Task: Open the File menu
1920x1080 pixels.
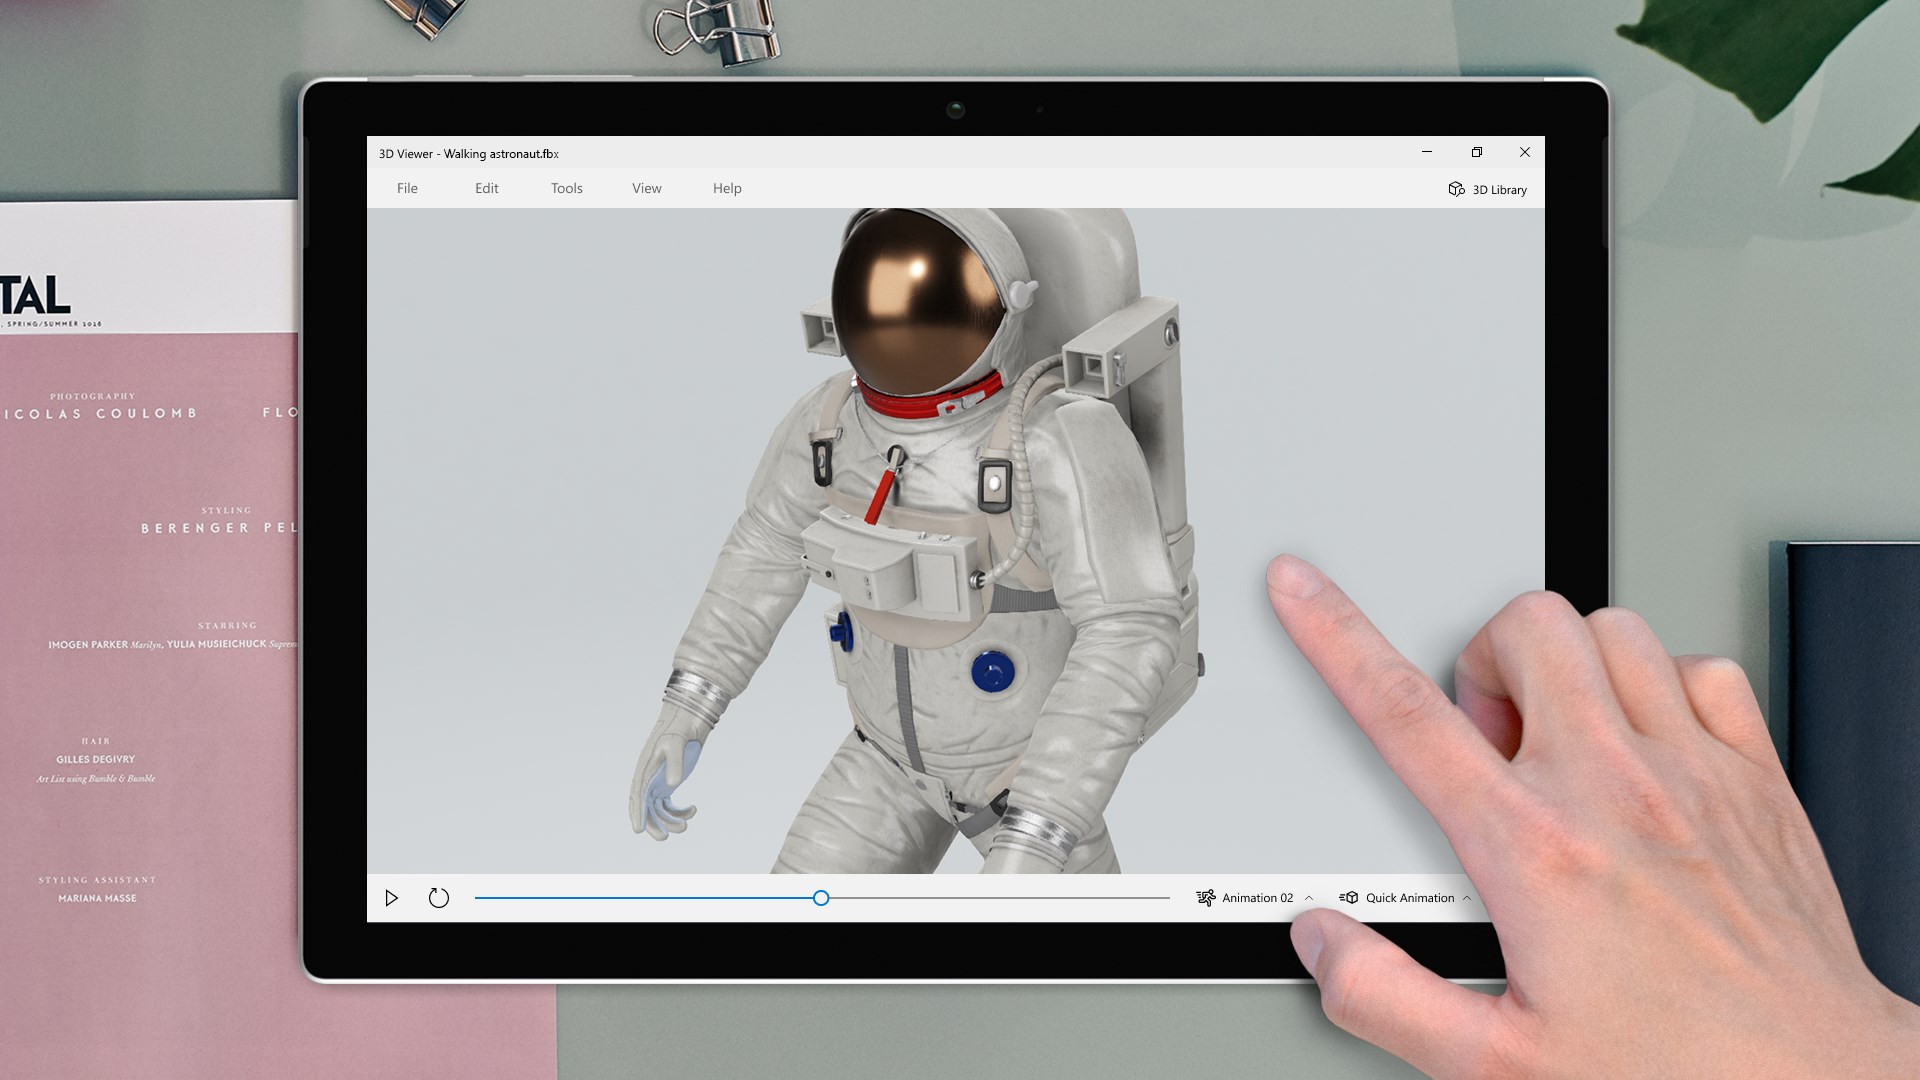Action: [407, 188]
